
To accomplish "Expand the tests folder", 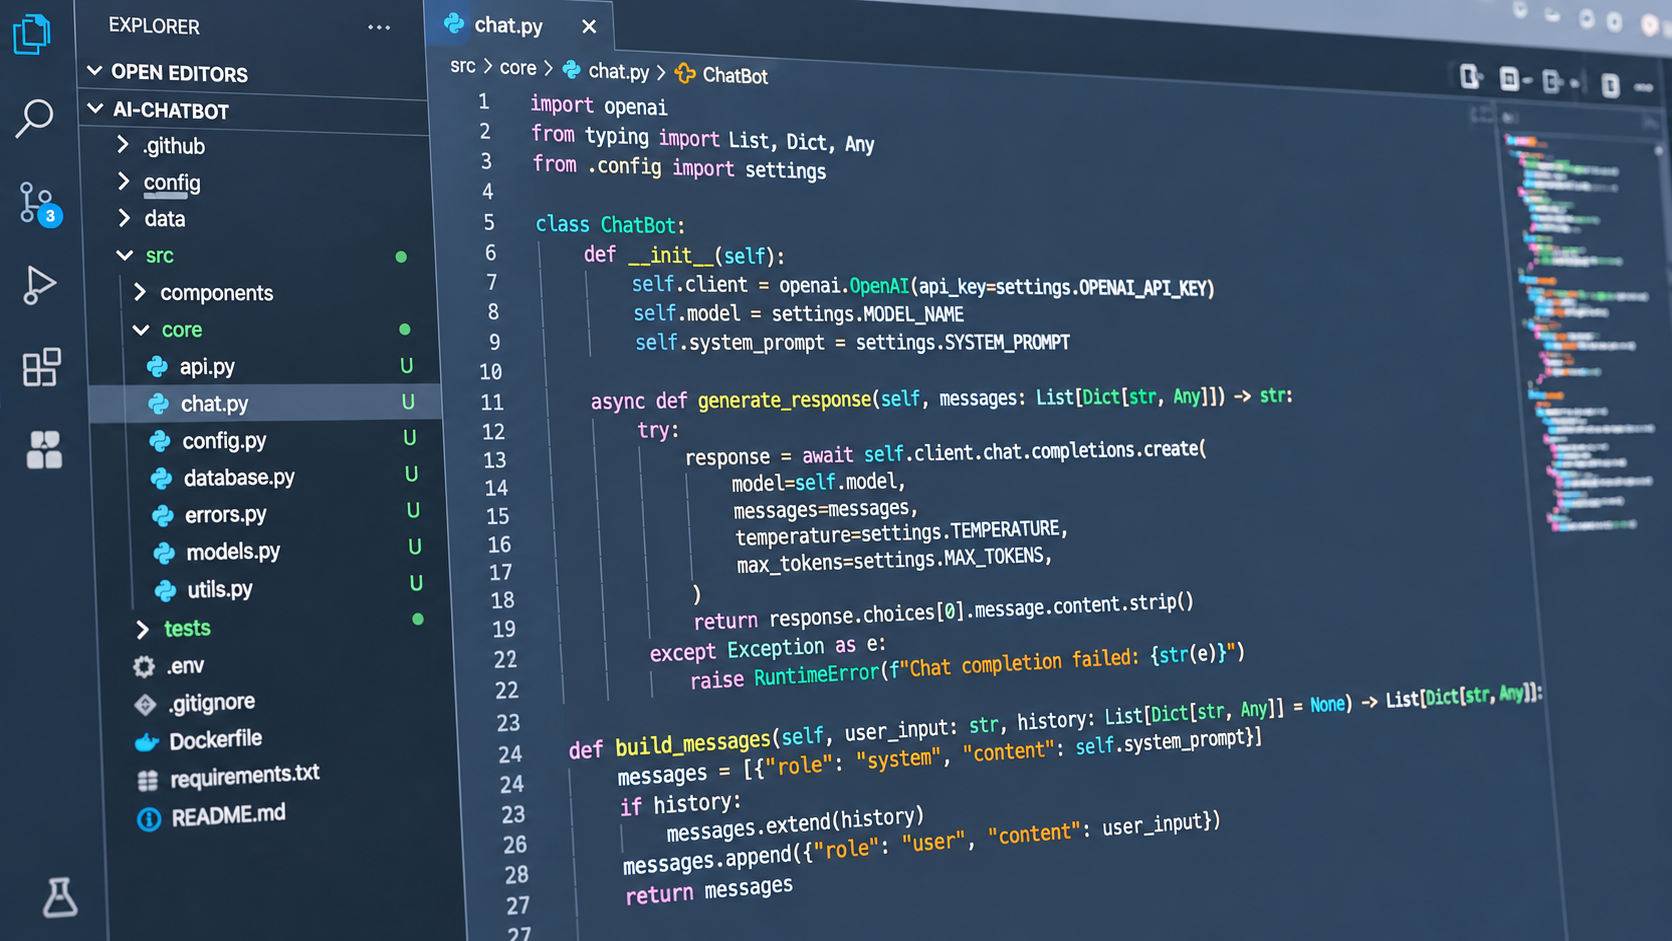I will [x=143, y=629].
